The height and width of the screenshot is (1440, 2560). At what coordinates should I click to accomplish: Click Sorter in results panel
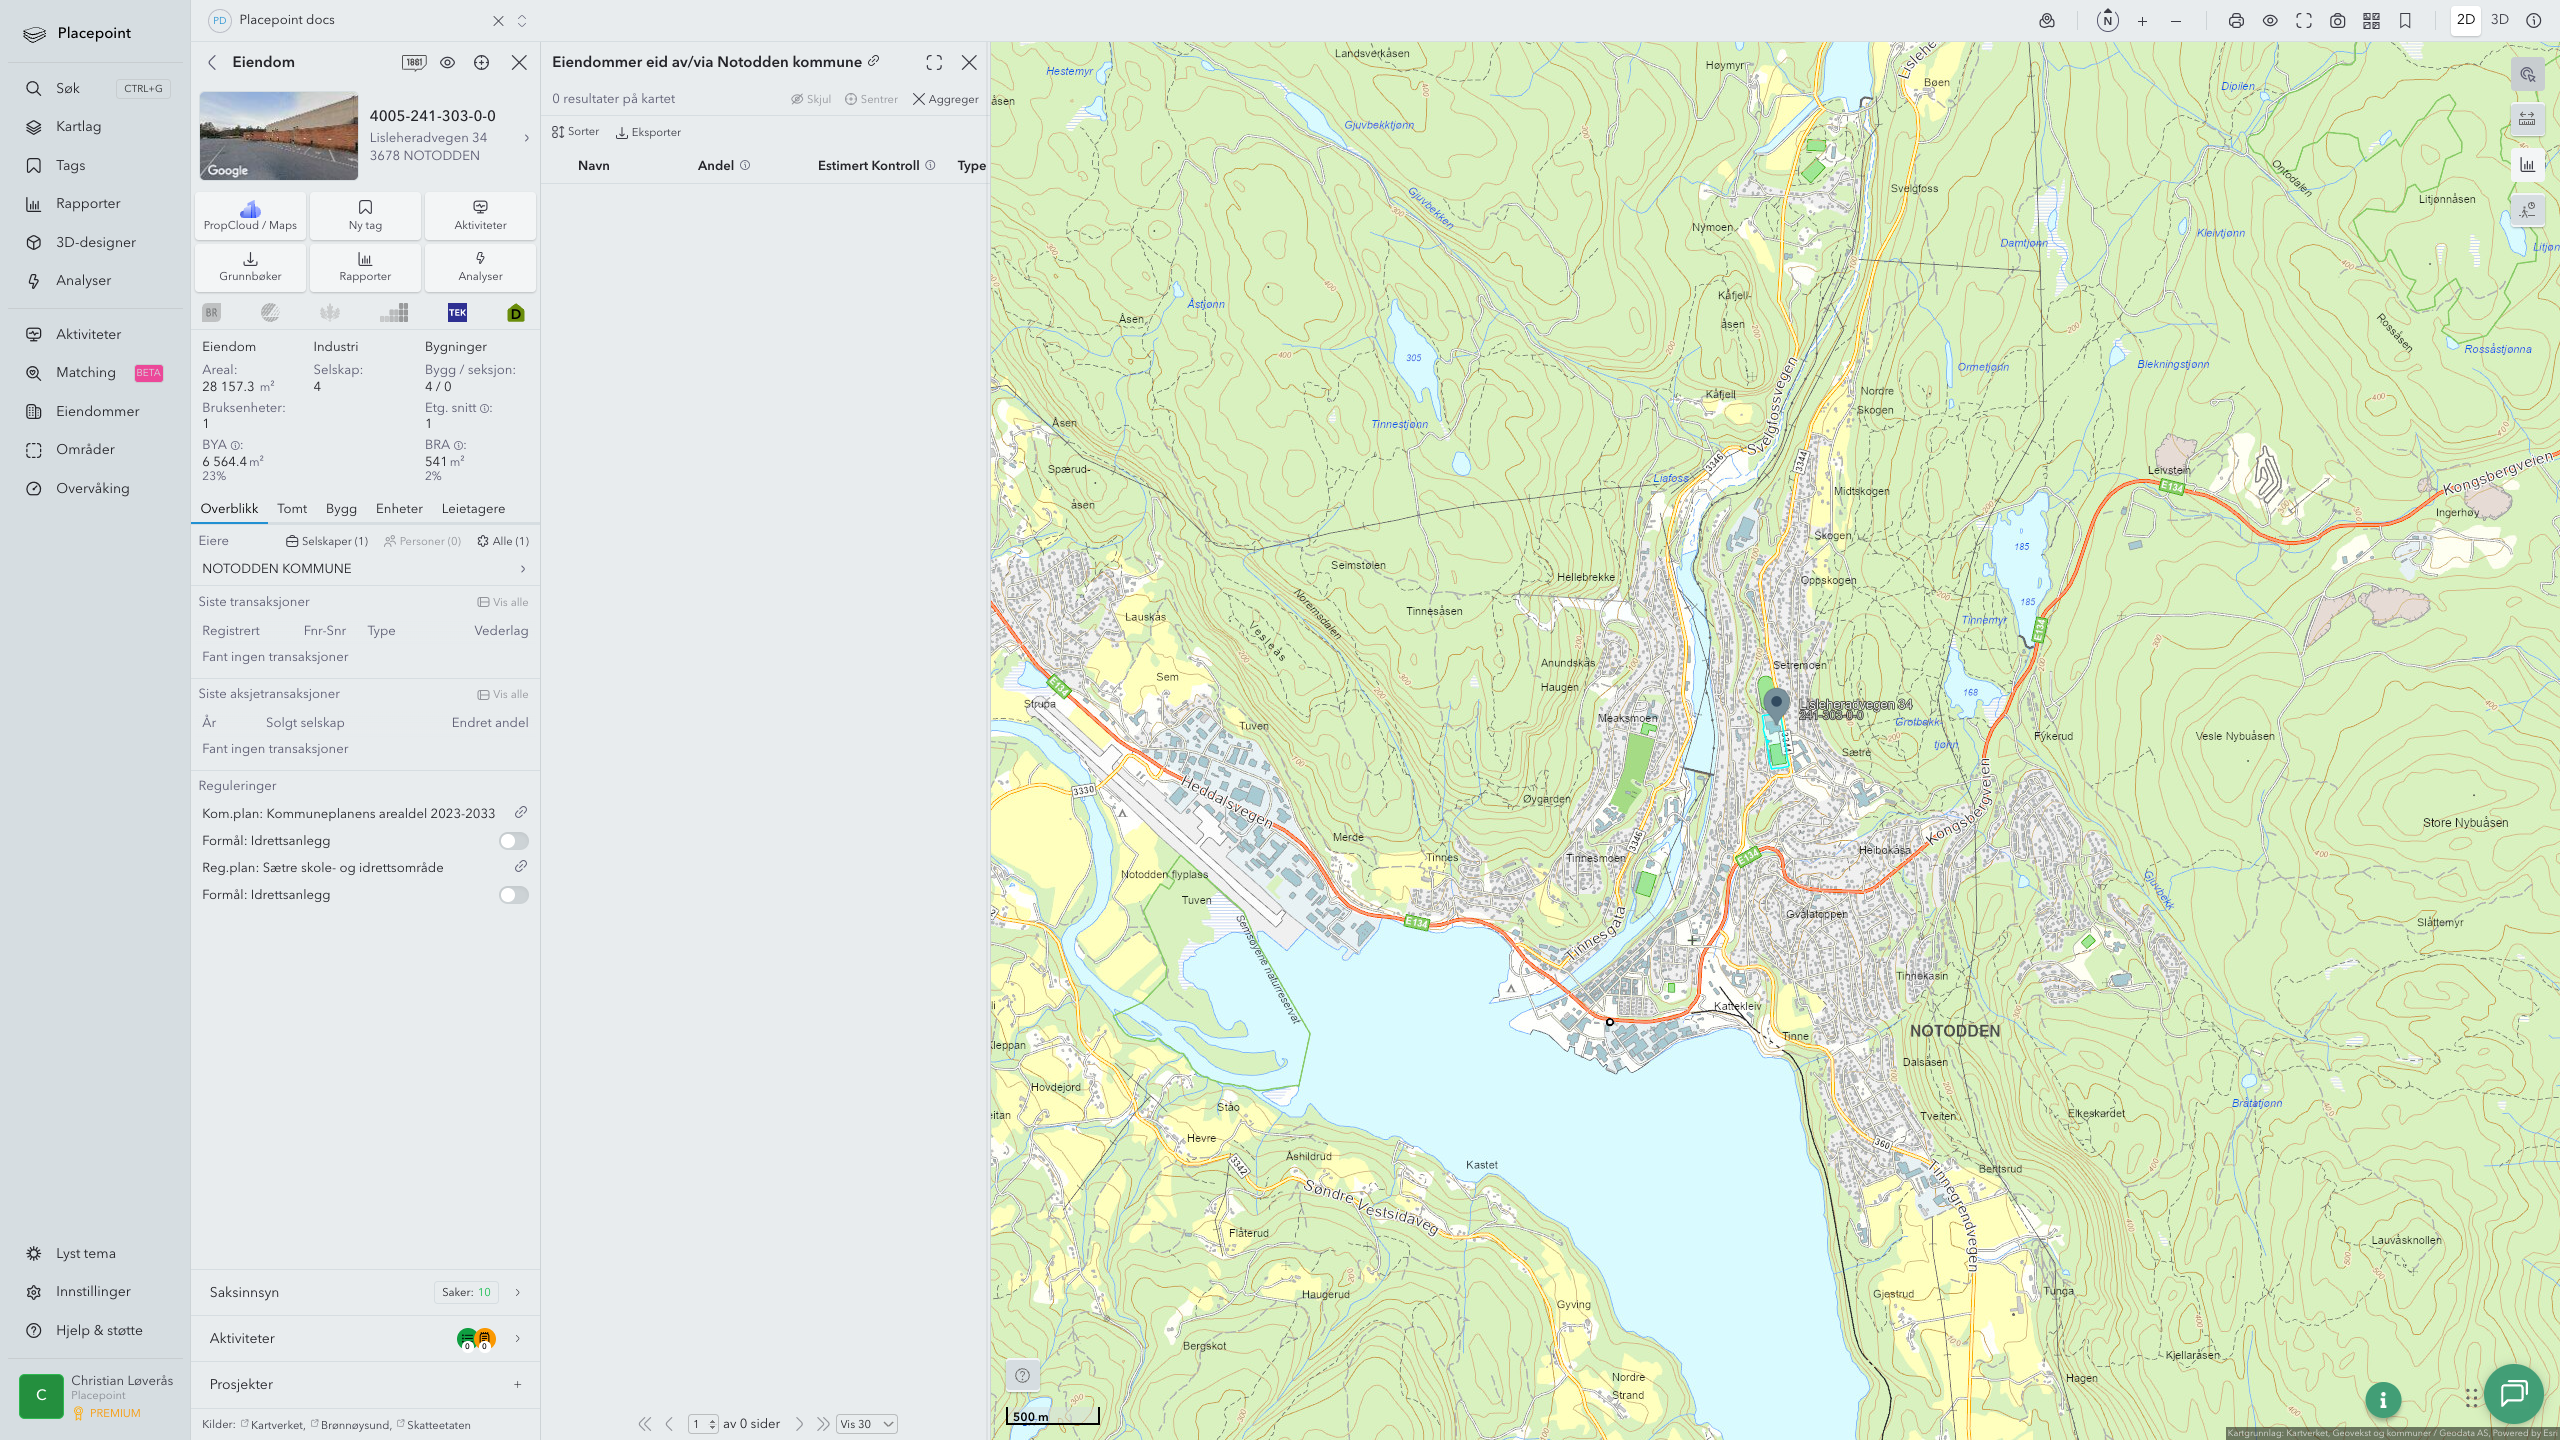[575, 132]
